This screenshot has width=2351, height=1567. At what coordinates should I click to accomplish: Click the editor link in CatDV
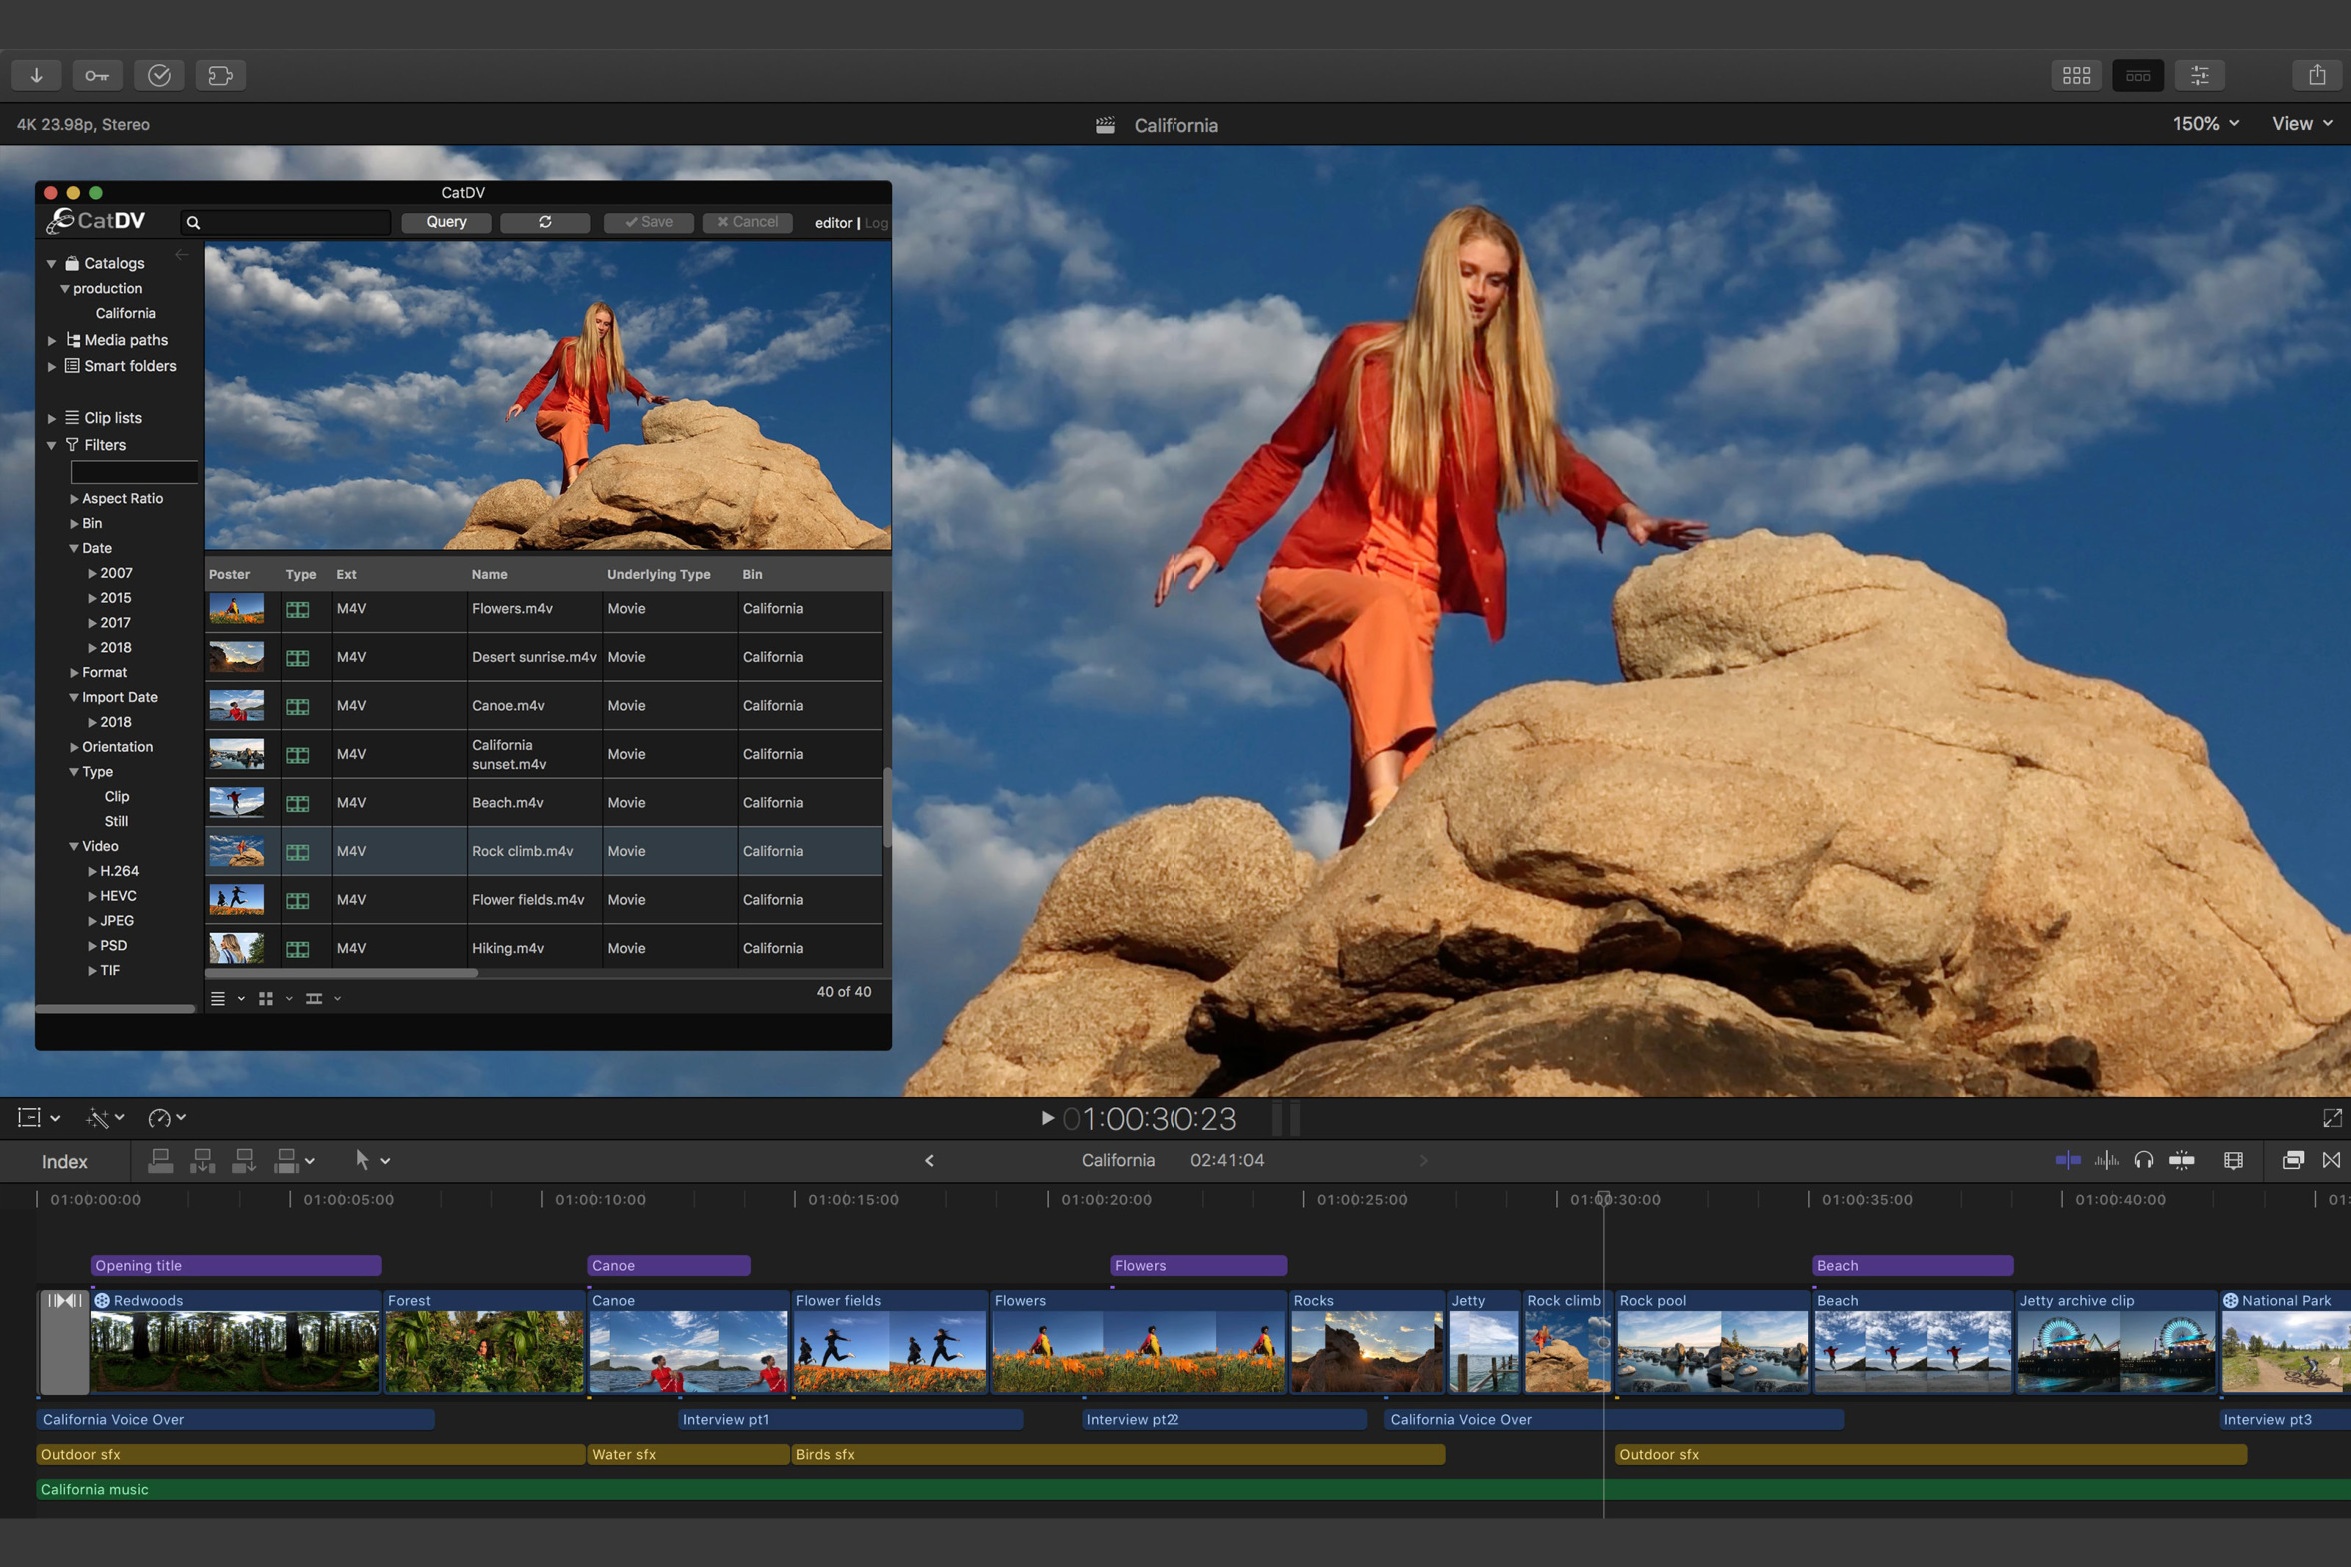click(832, 223)
